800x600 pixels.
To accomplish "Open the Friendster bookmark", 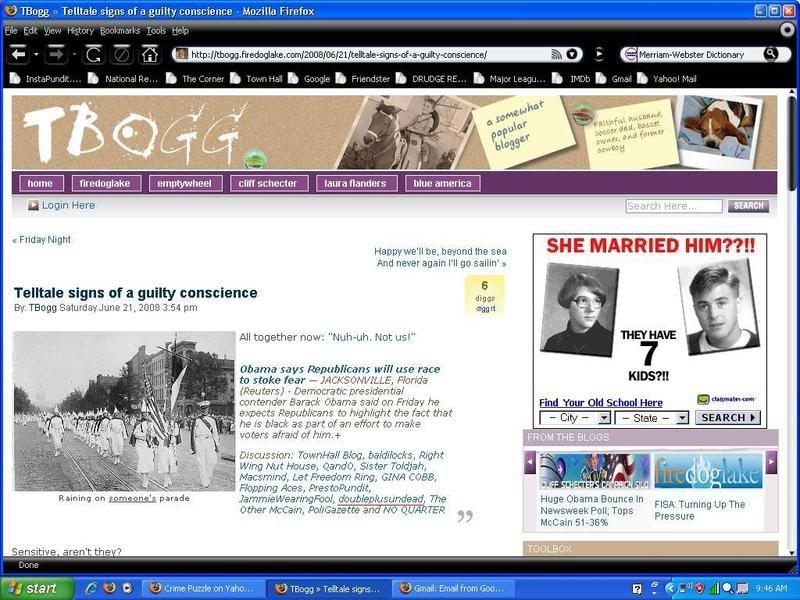I will click(x=363, y=79).
